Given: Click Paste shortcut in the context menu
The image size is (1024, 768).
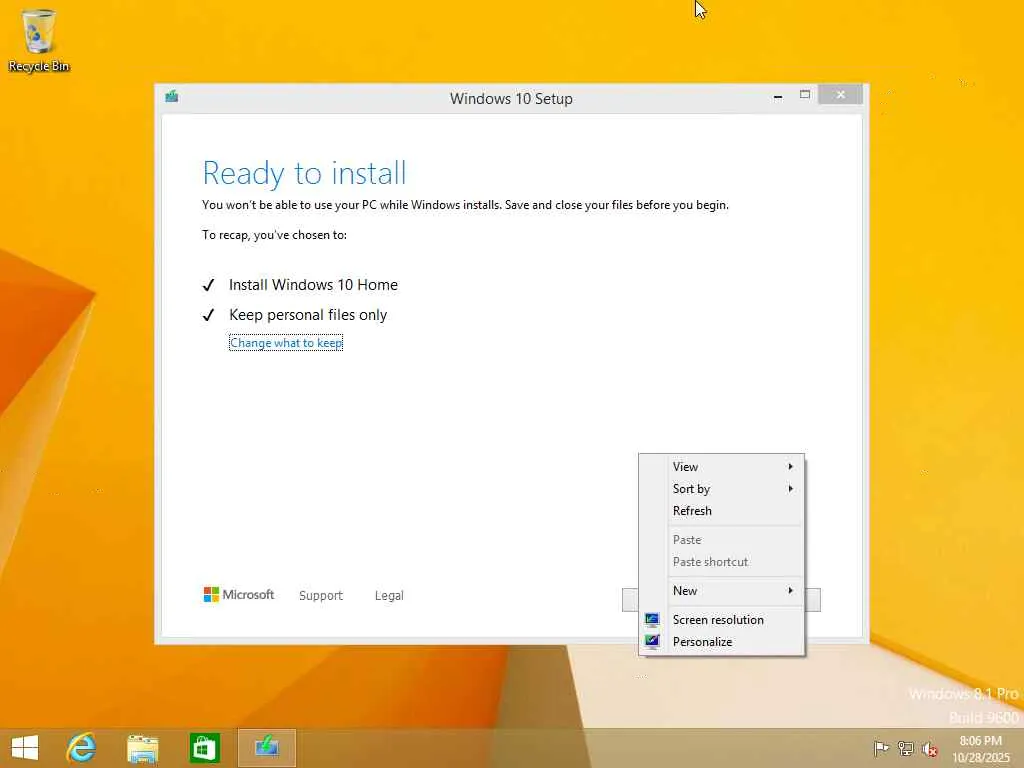Looking at the screenshot, I should pyautogui.click(x=722, y=562).
